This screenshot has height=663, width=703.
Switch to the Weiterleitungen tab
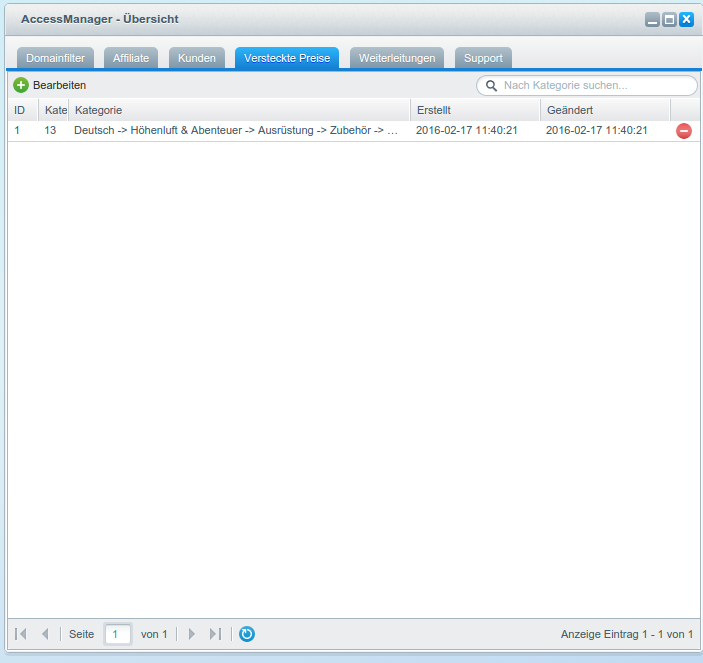click(397, 58)
